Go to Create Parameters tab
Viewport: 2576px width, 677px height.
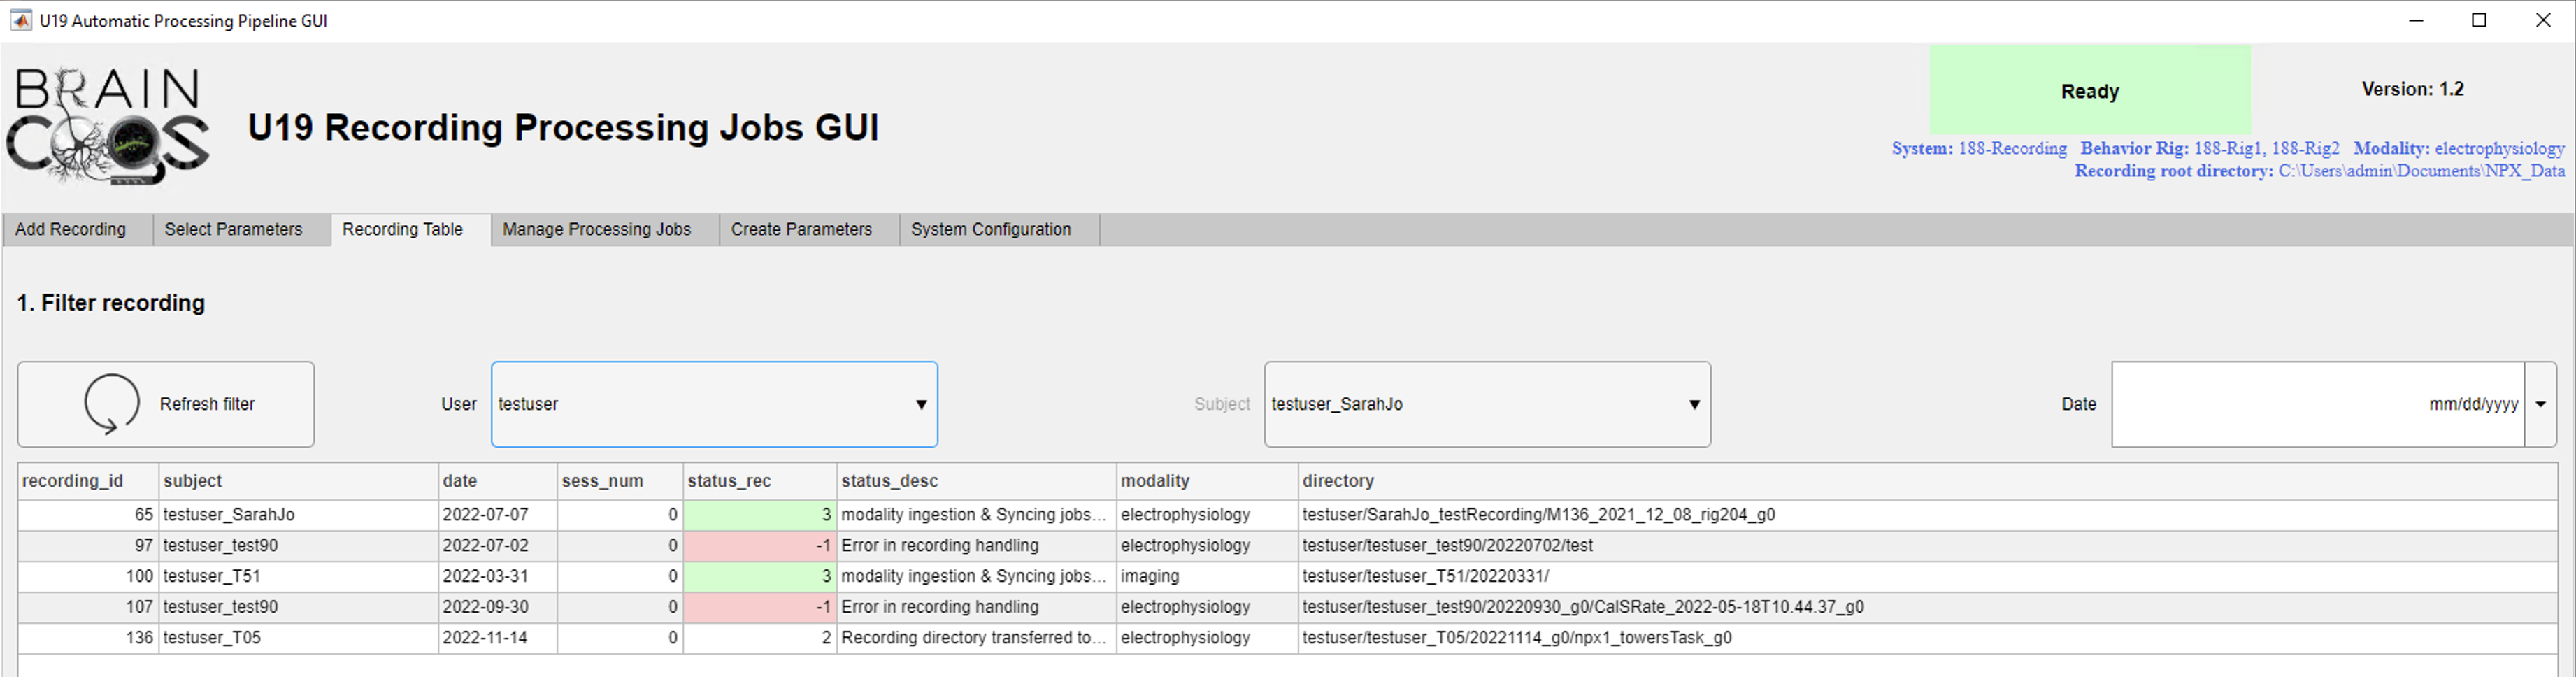pyautogui.click(x=808, y=229)
